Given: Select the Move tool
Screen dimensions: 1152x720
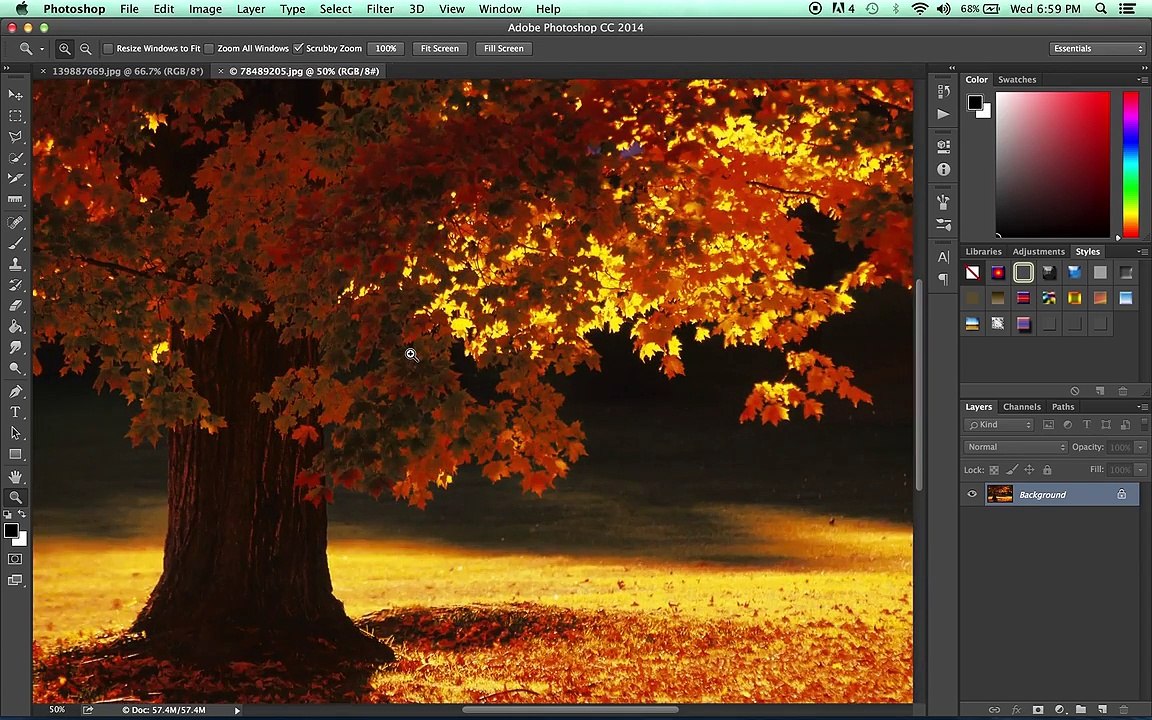Looking at the screenshot, I should click(x=15, y=95).
